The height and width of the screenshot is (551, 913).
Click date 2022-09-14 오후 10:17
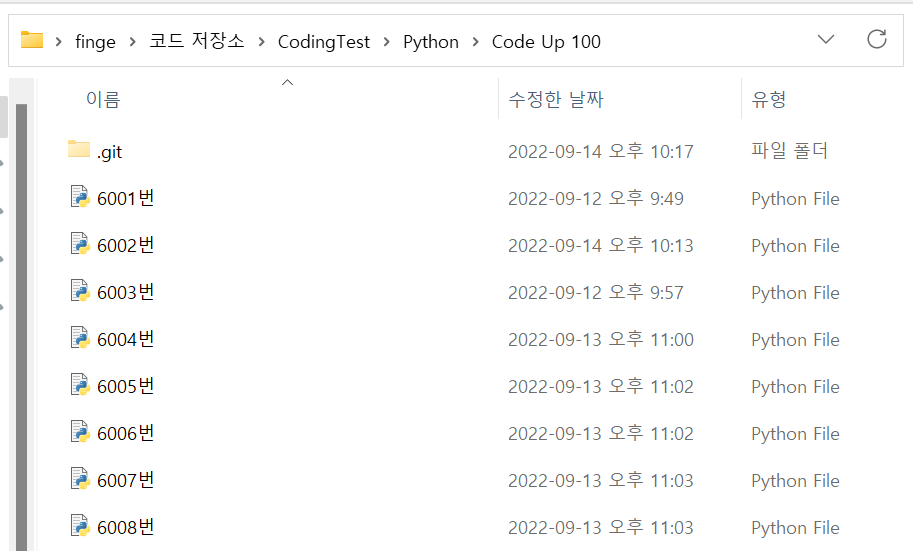coord(600,151)
